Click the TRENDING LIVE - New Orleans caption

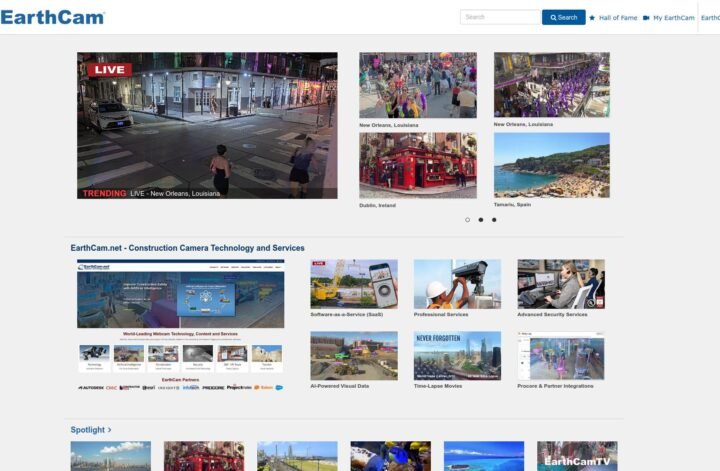click(x=151, y=193)
